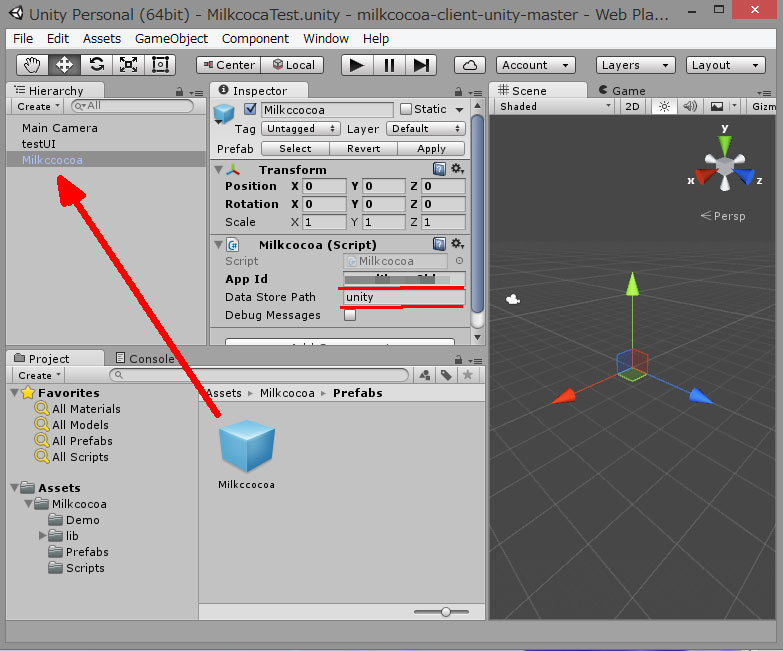Screen dimensions: 783x651
Task: Open Transform component help icon
Action: coord(439,169)
